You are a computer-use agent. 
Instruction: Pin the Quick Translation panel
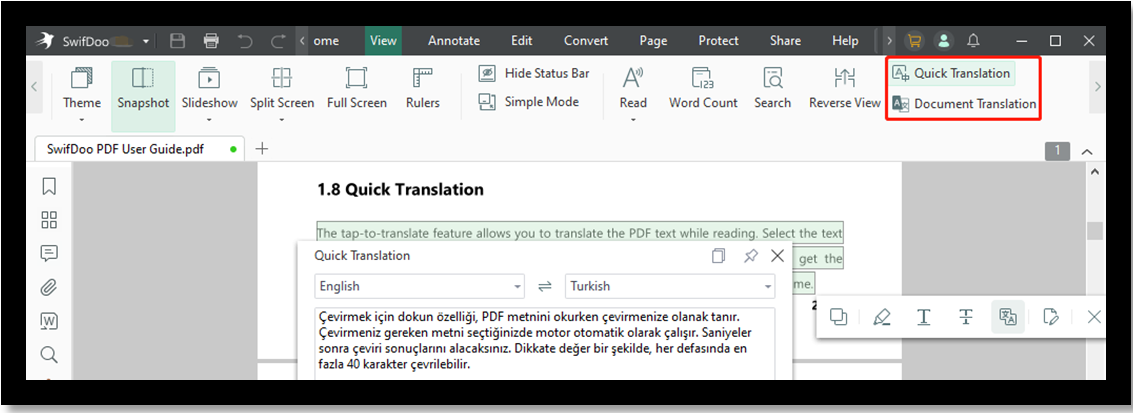pyautogui.click(x=751, y=256)
